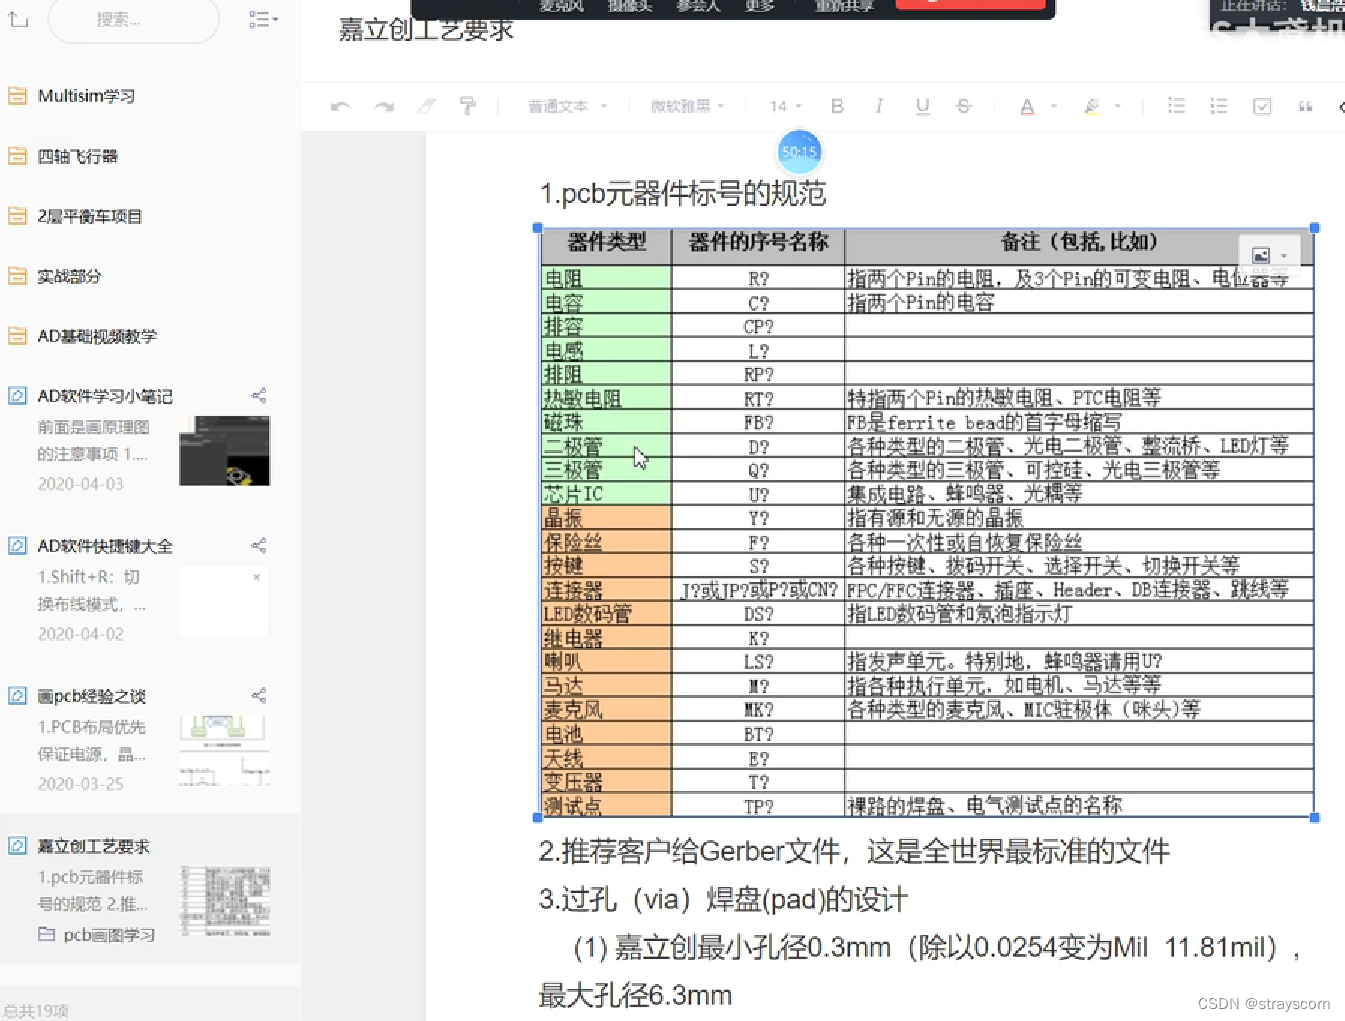Apply italic formatting with the I icon
Screen dimensions: 1345x1021
pyautogui.click(x=879, y=106)
